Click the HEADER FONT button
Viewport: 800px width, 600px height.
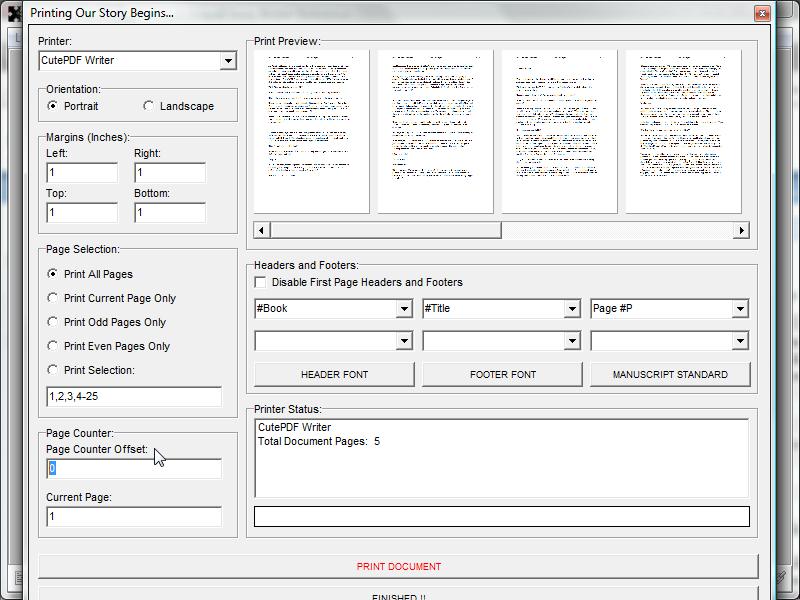[334, 374]
